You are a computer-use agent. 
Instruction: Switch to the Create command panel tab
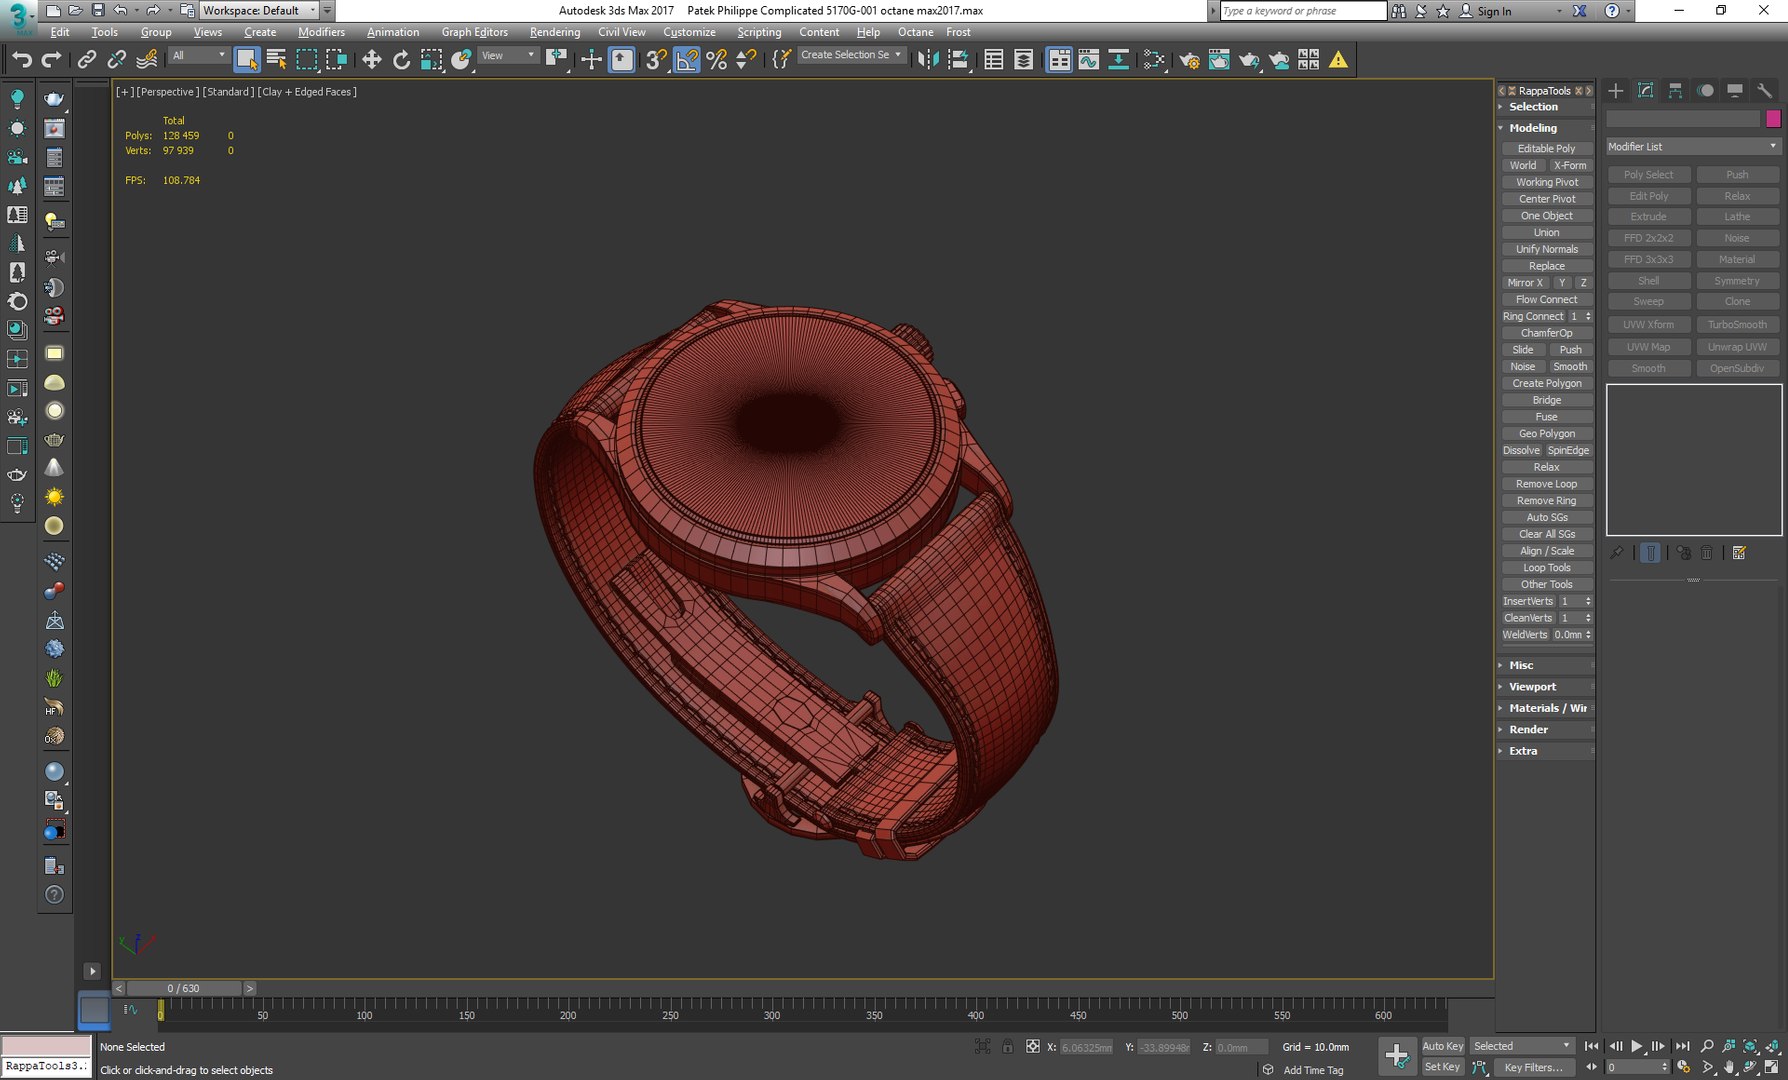1616,91
